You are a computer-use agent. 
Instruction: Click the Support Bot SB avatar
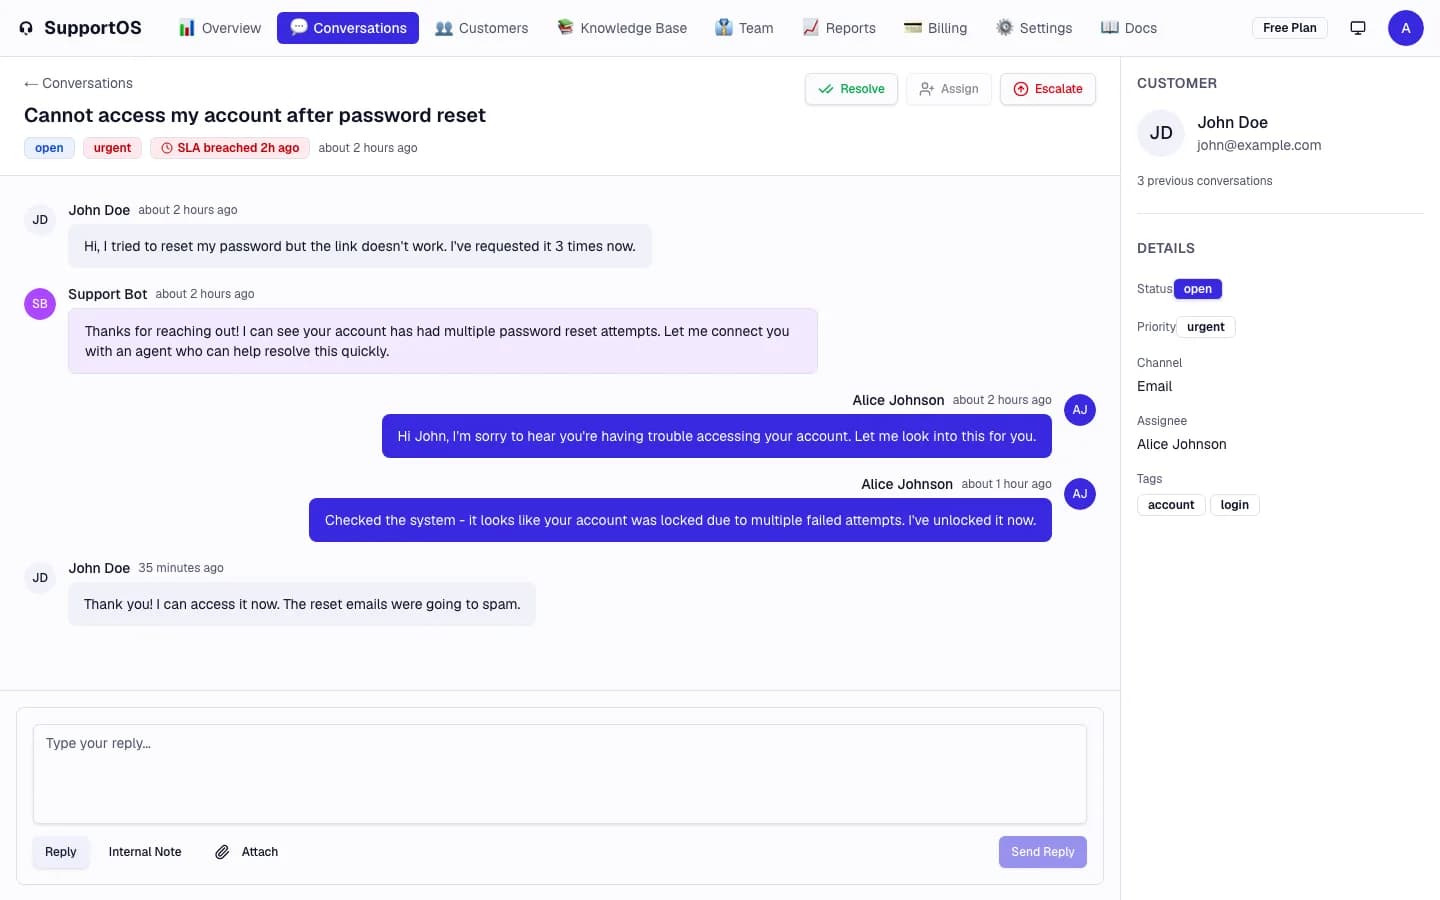click(40, 303)
